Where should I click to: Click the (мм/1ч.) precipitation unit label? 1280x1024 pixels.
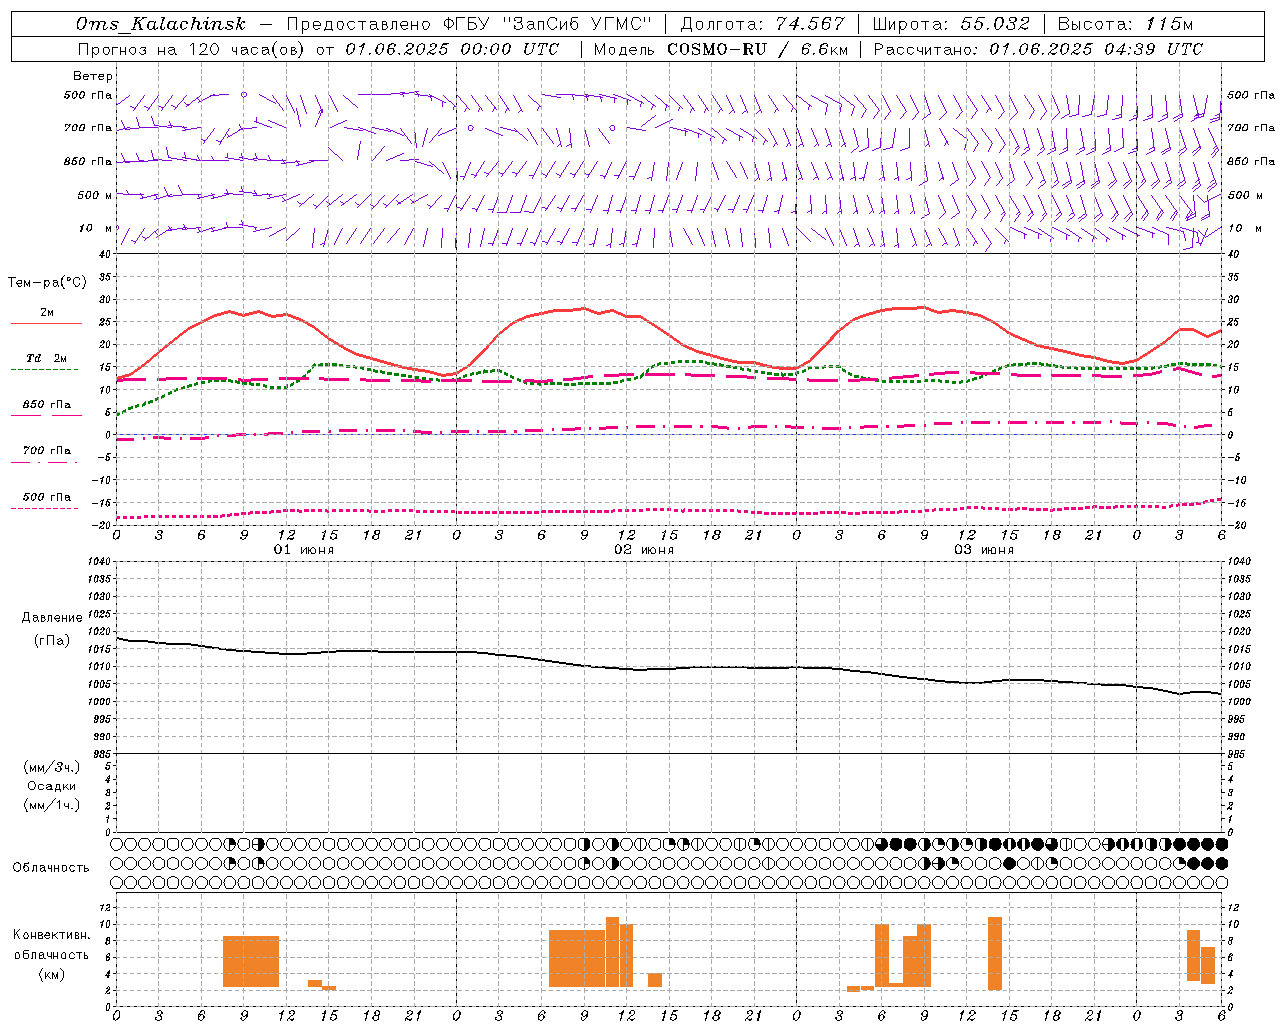pyautogui.click(x=52, y=805)
